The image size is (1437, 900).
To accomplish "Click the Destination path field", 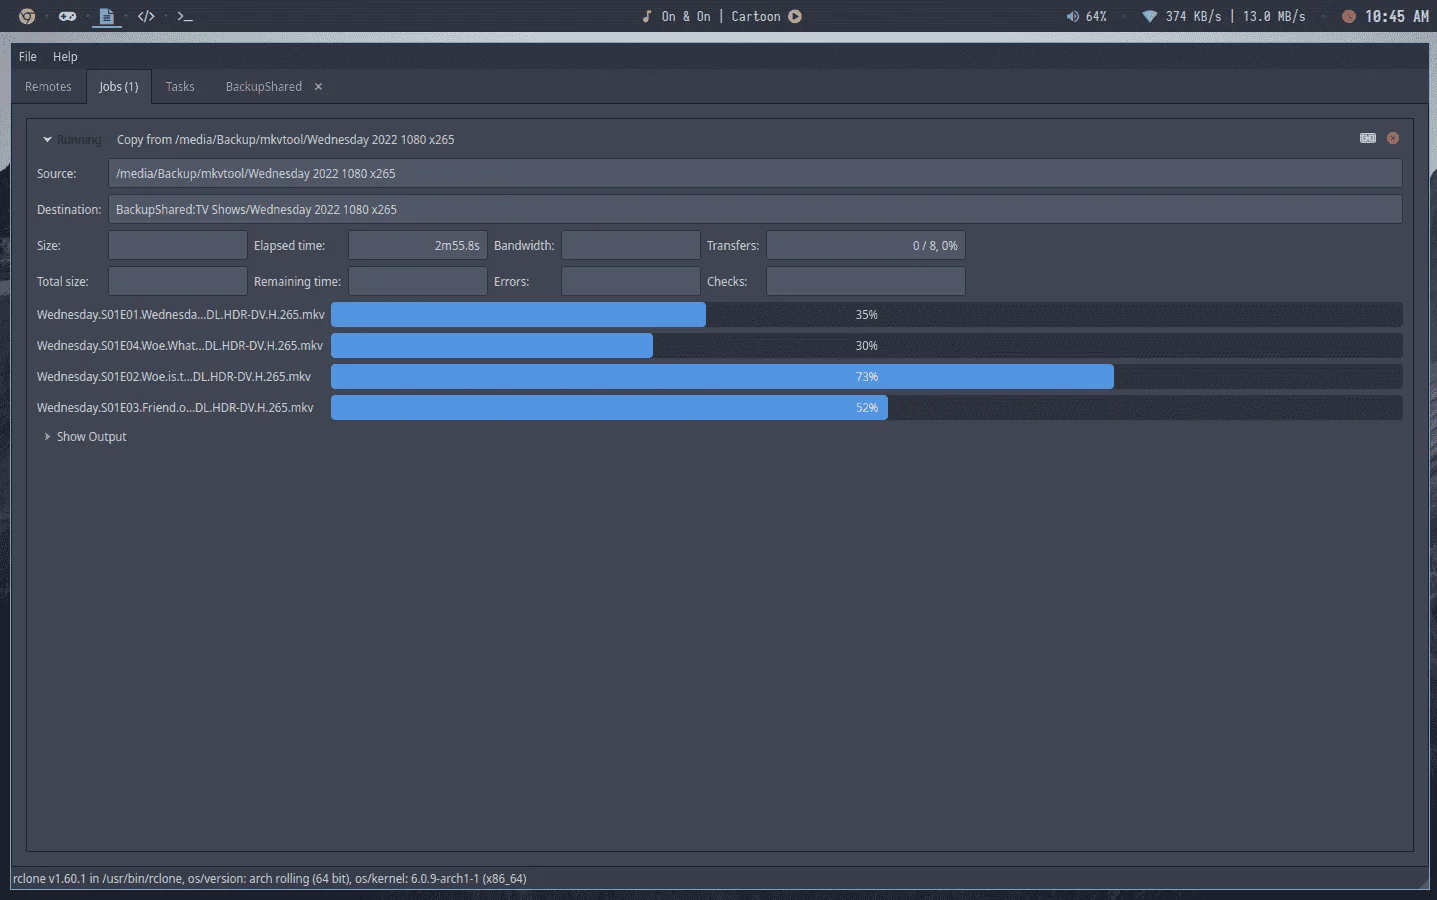I will click(x=755, y=209).
